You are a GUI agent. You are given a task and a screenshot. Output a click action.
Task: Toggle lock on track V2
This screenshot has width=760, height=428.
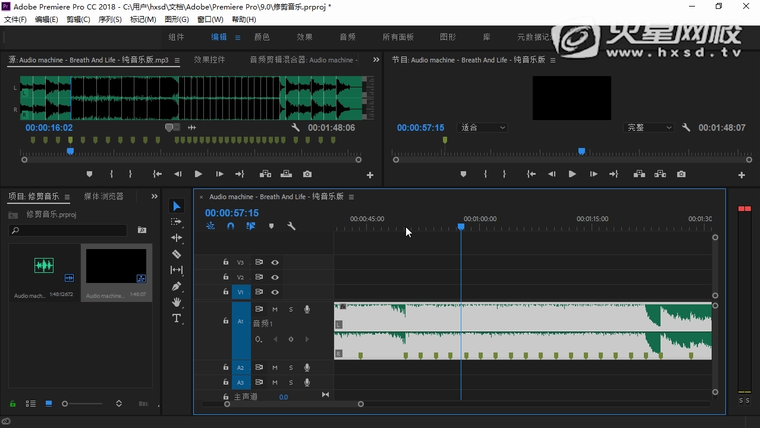pos(226,277)
